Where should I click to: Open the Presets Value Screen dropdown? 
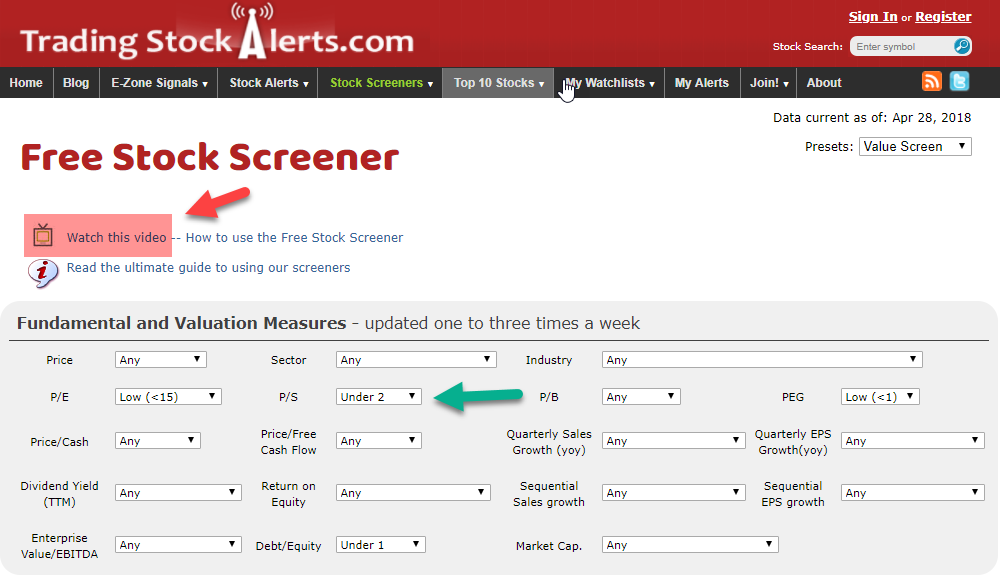point(915,147)
